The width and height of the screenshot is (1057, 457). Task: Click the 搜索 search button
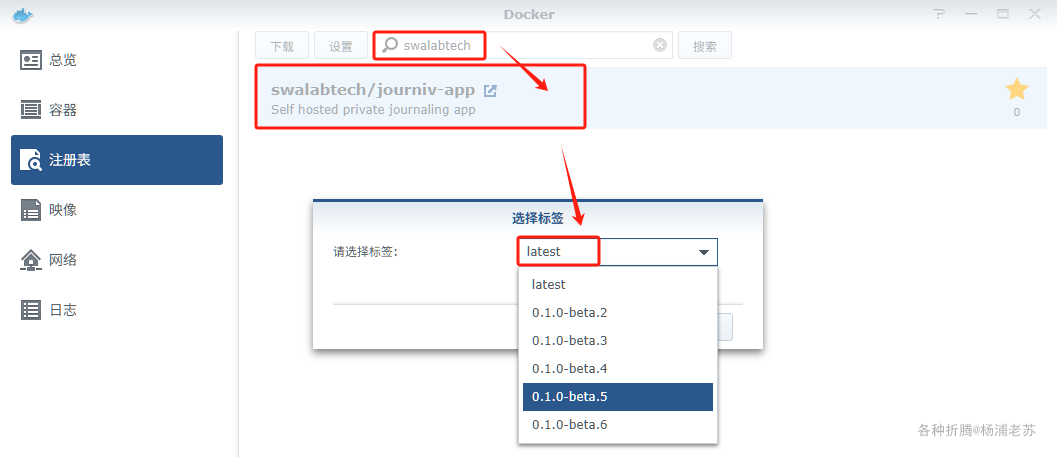pos(704,45)
